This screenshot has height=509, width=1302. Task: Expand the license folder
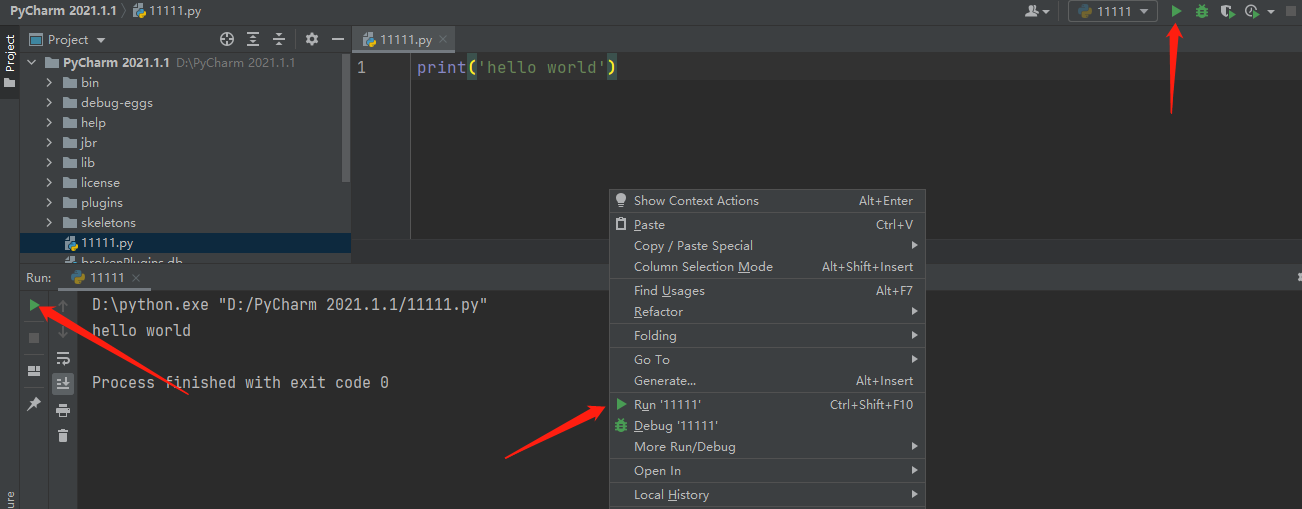click(49, 182)
